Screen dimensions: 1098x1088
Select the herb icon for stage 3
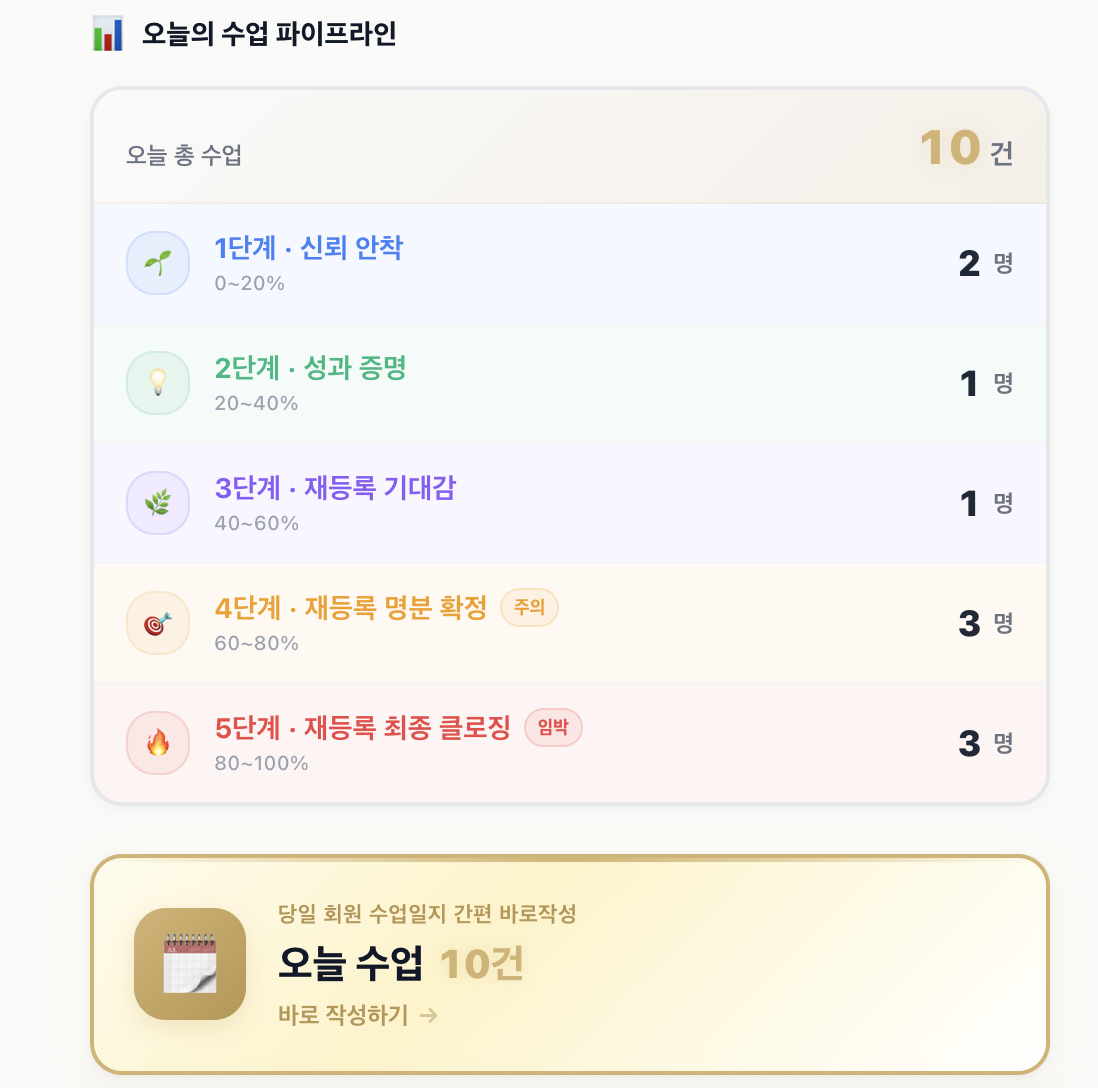point(157,502)
